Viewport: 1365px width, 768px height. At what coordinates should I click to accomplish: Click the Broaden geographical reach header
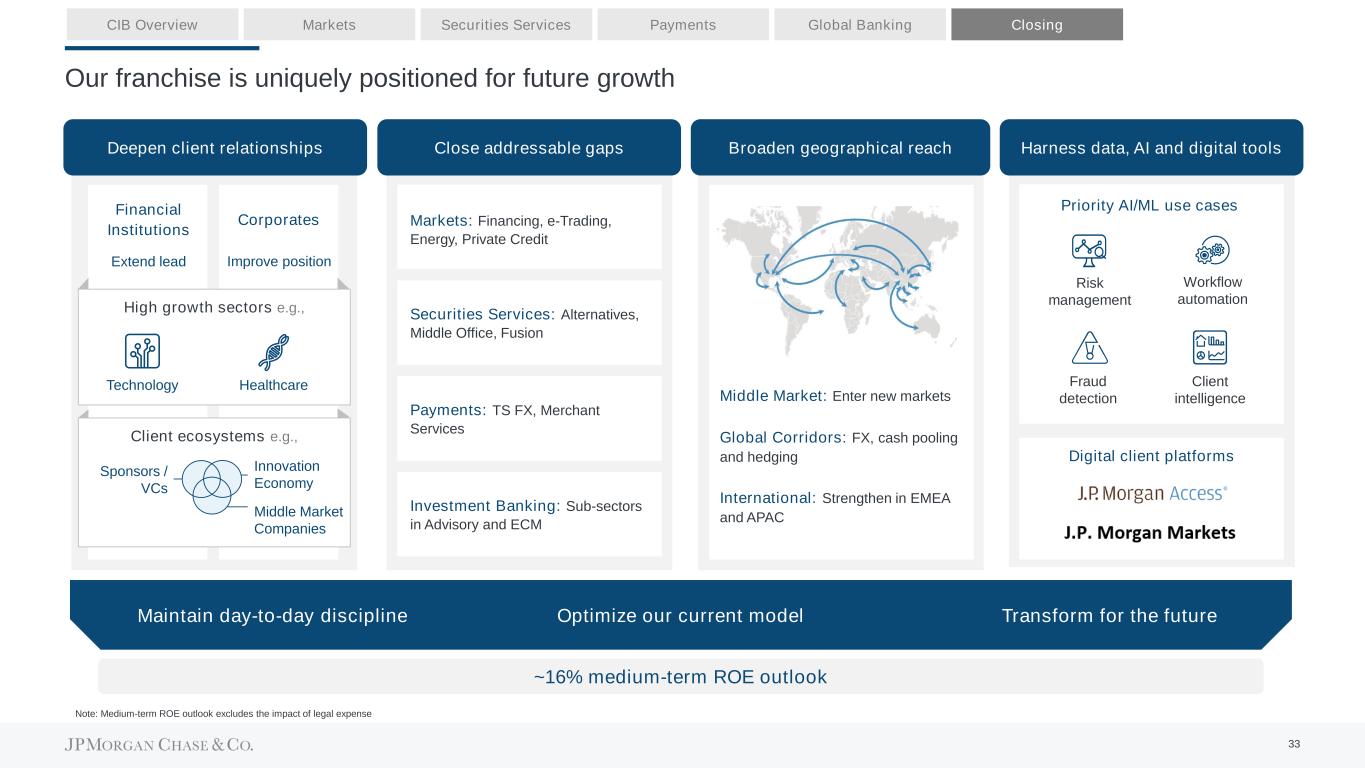(840, 148)
